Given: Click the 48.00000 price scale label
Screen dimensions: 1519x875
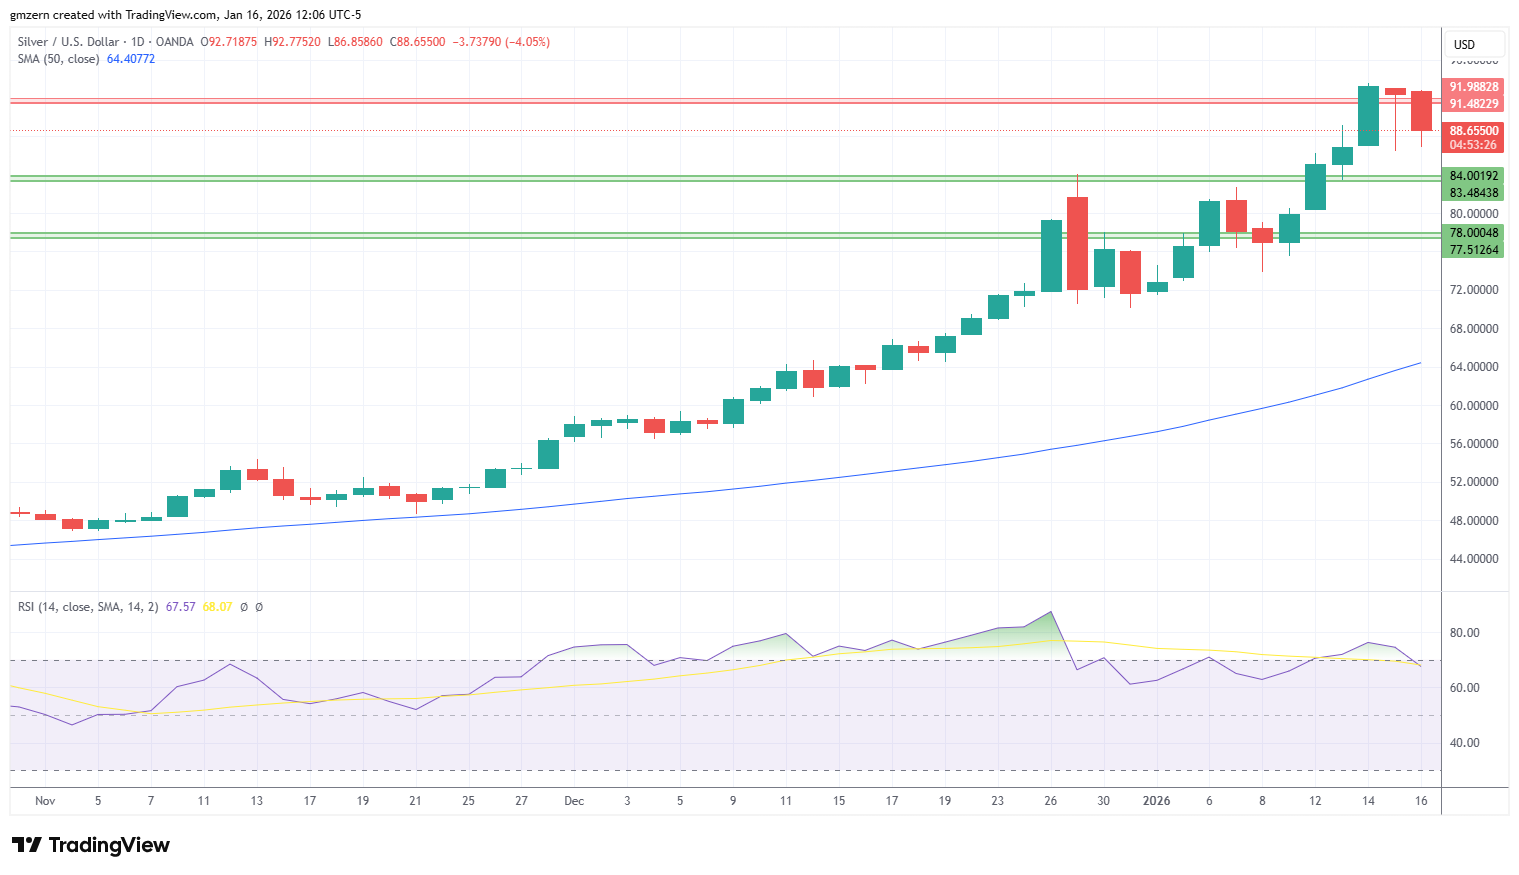Looking at the screenshot, I should click(1474, 521).
